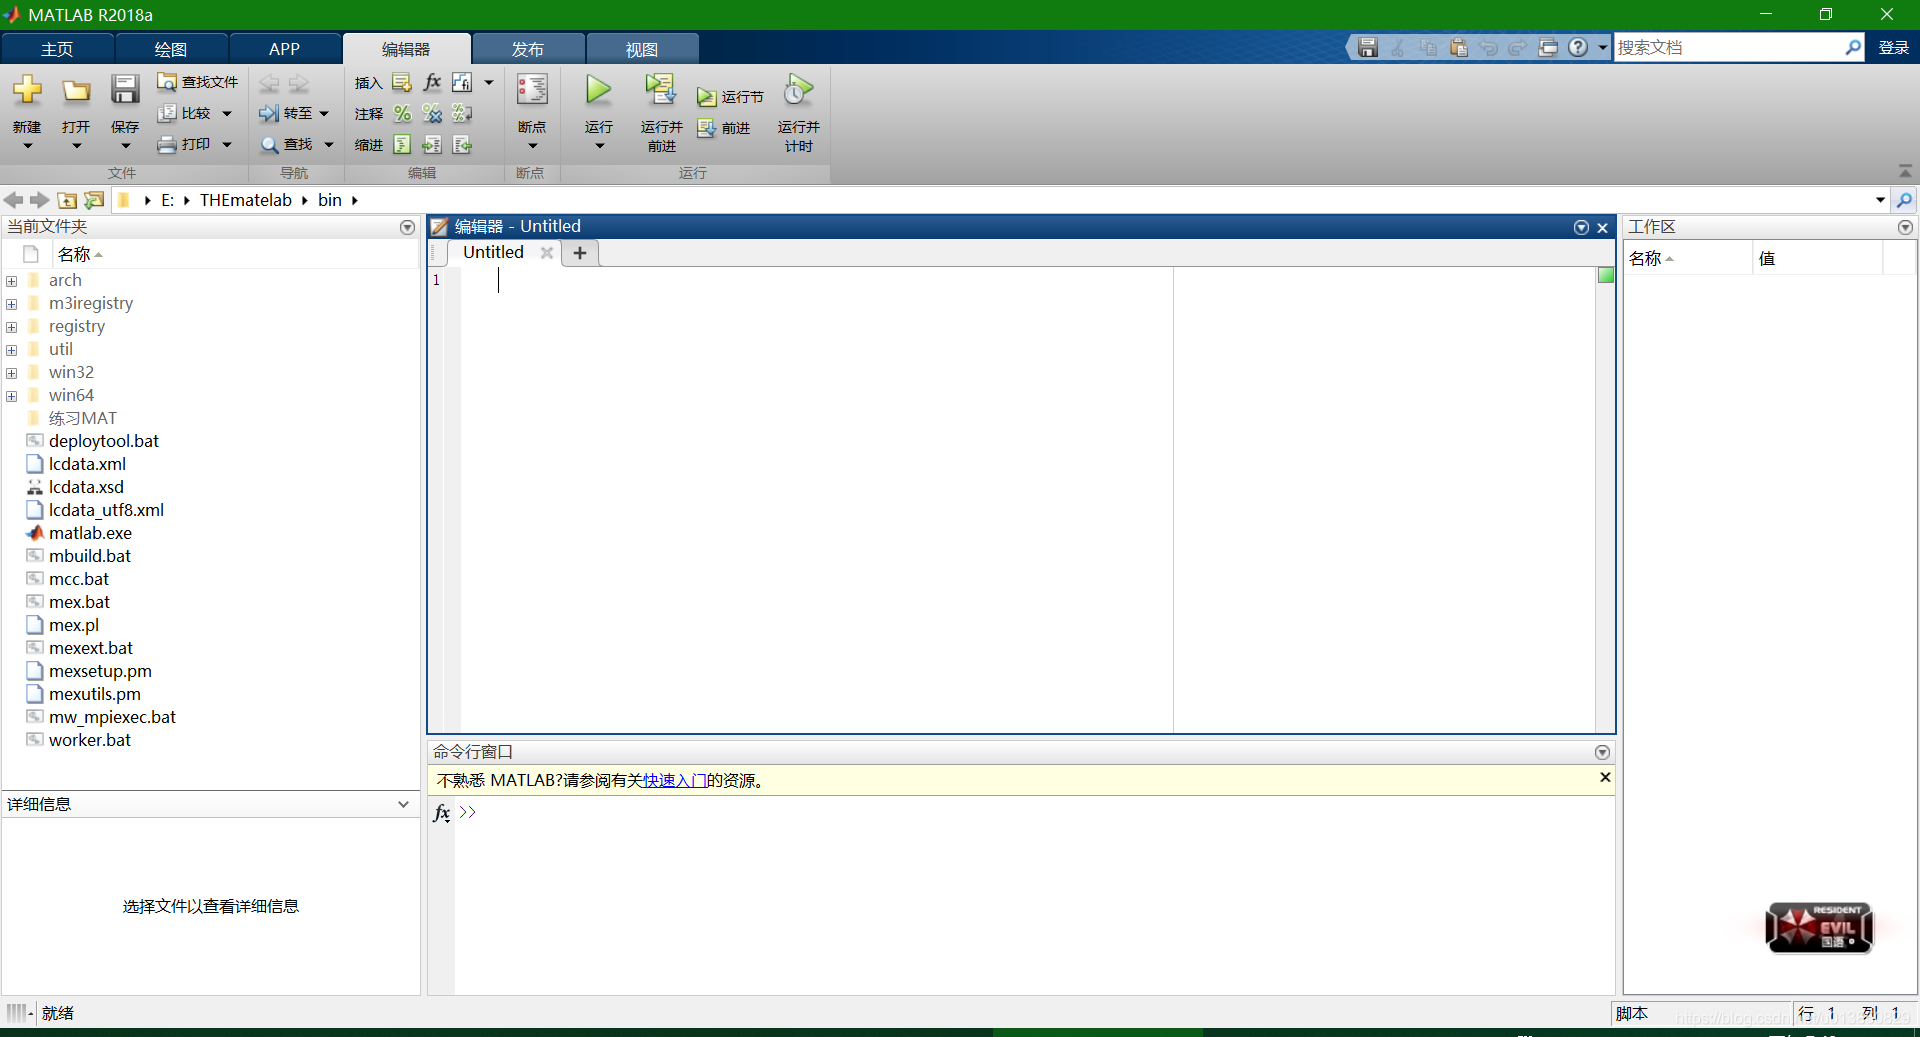Select the 练习MAT folder

click(82, 419)
